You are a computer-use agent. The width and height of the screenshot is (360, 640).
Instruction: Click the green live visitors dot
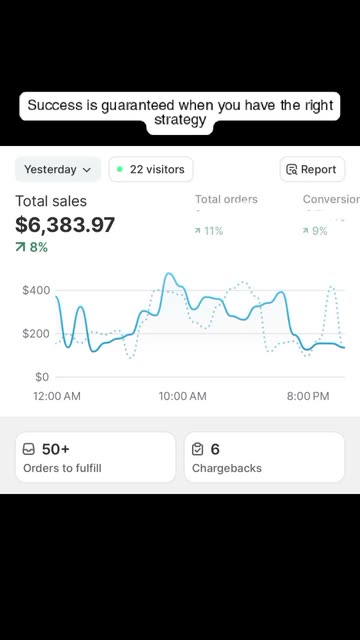click(x=120, y=169)
